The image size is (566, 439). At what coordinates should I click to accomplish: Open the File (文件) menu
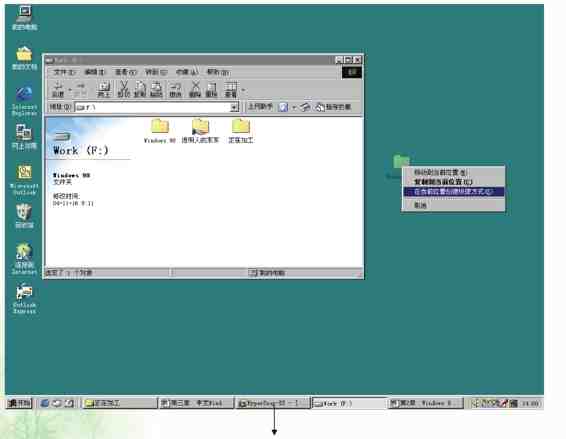[64, 72]
